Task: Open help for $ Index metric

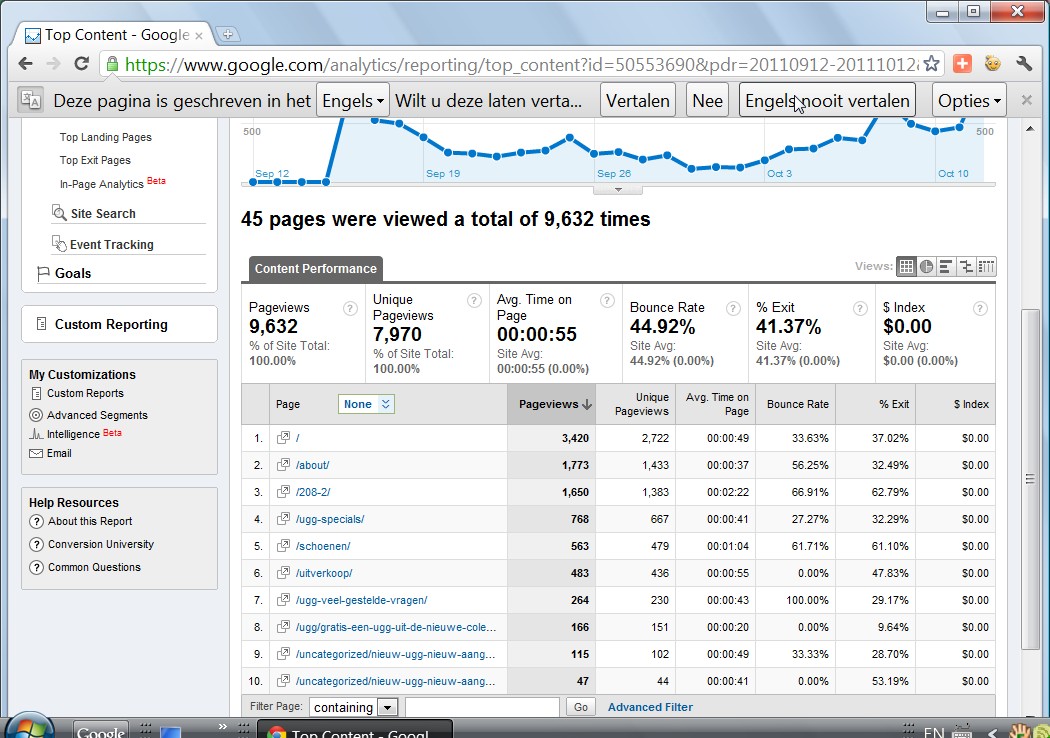Action: 980,308
